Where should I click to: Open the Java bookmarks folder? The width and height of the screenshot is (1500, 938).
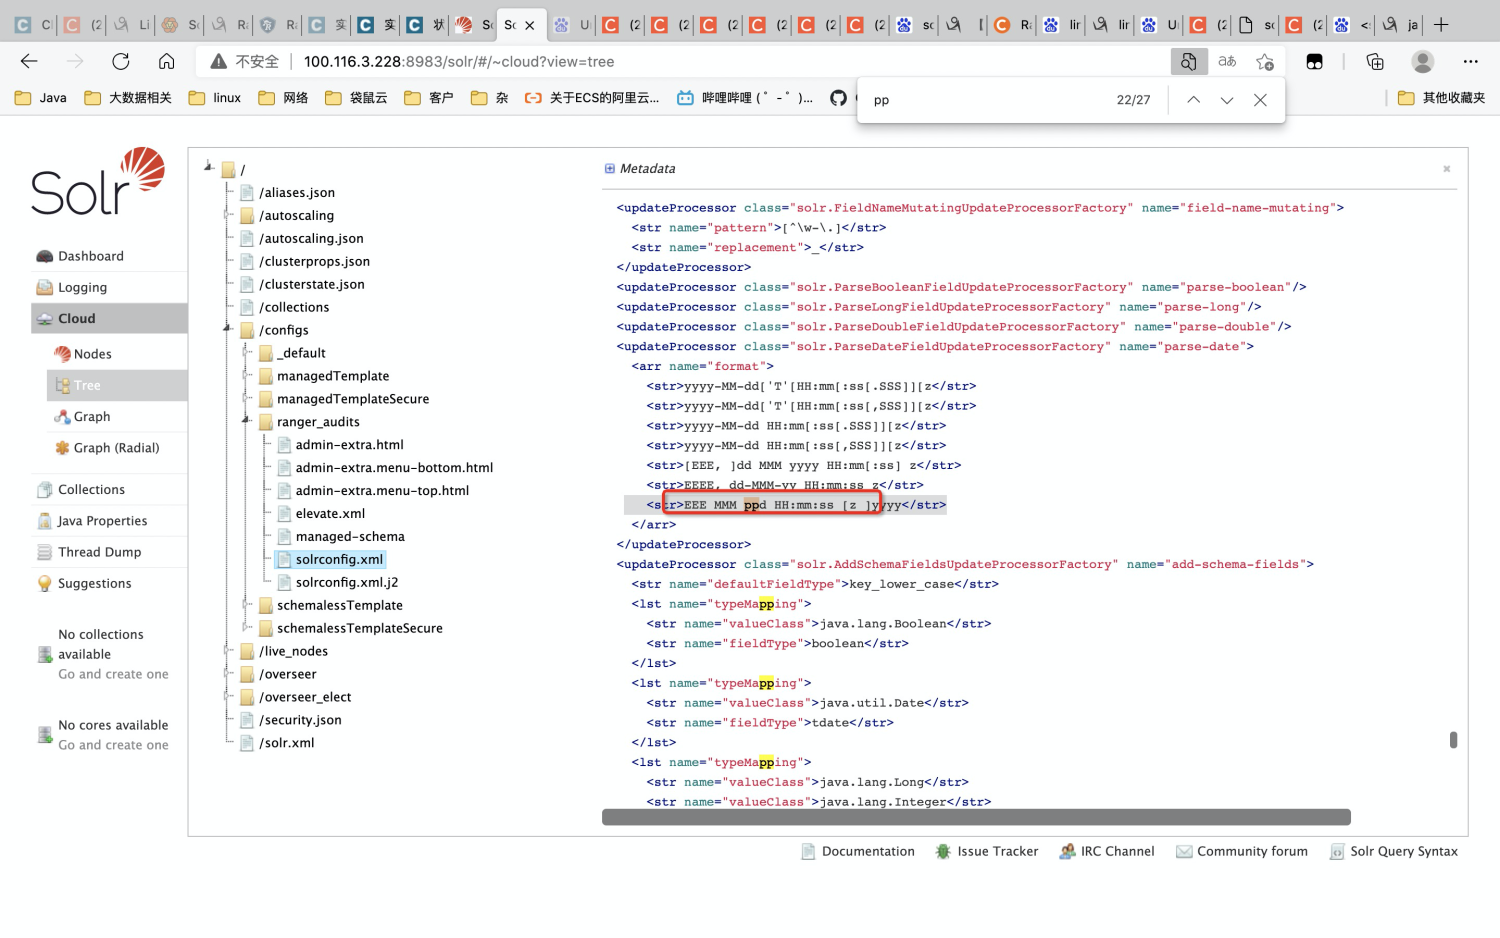[41, 98]
